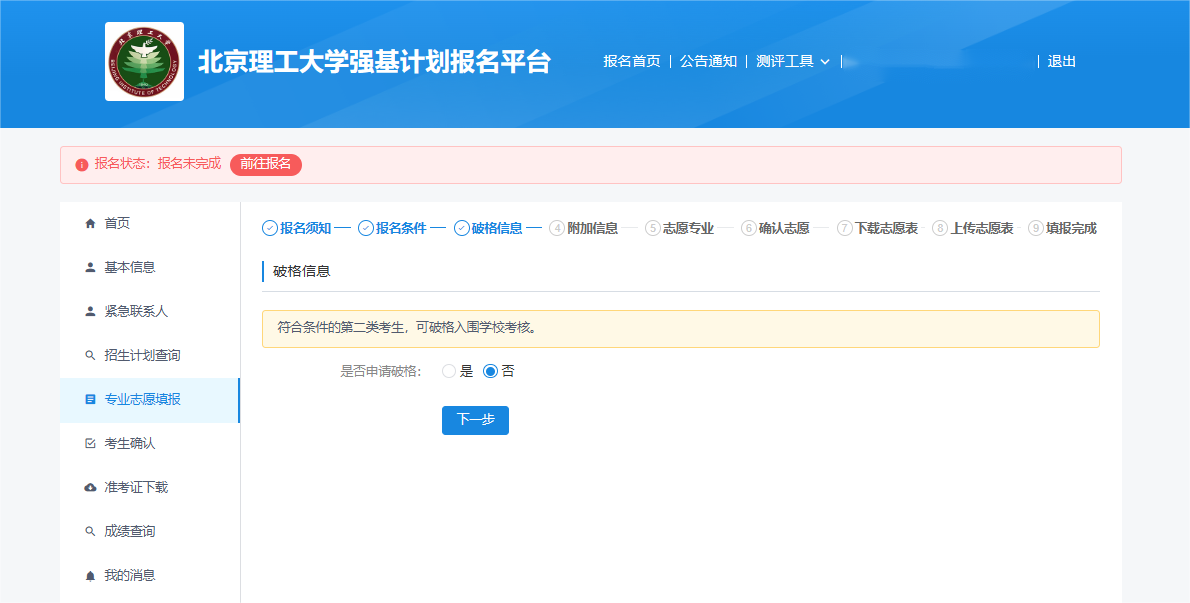Click the 附加信息 step label
This screenshot has width=1190, height=603.
tap(593, 228)
